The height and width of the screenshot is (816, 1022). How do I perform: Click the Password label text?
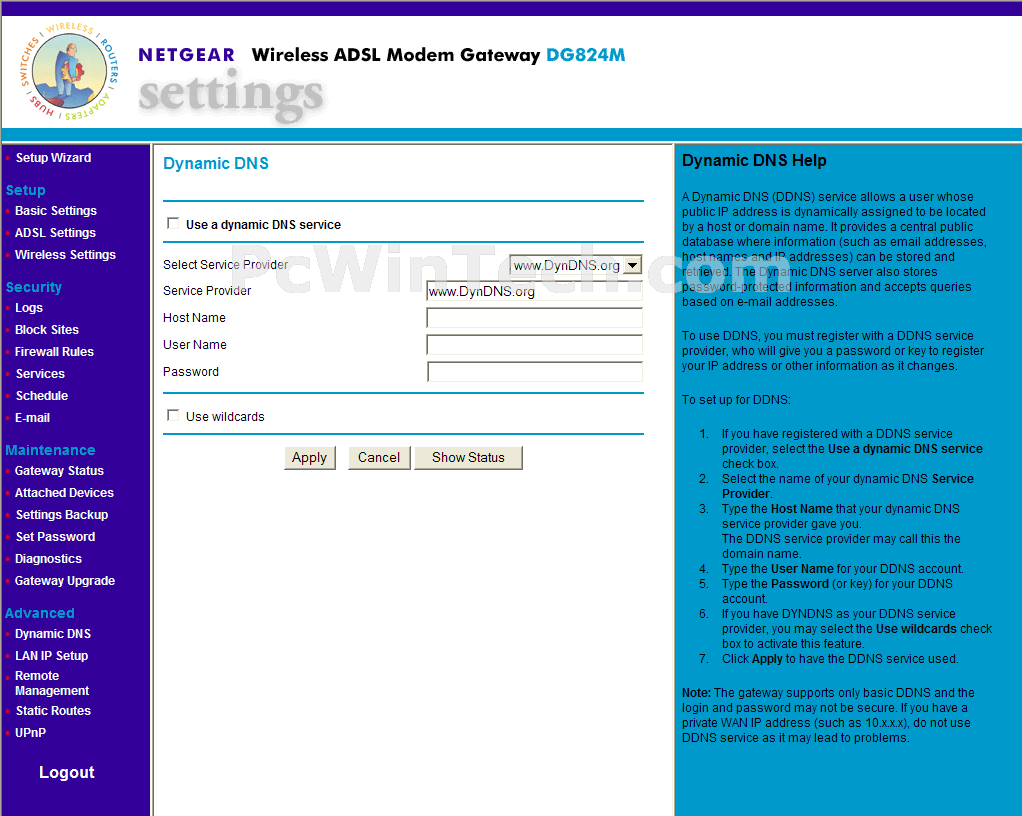[x=191, y=372]
